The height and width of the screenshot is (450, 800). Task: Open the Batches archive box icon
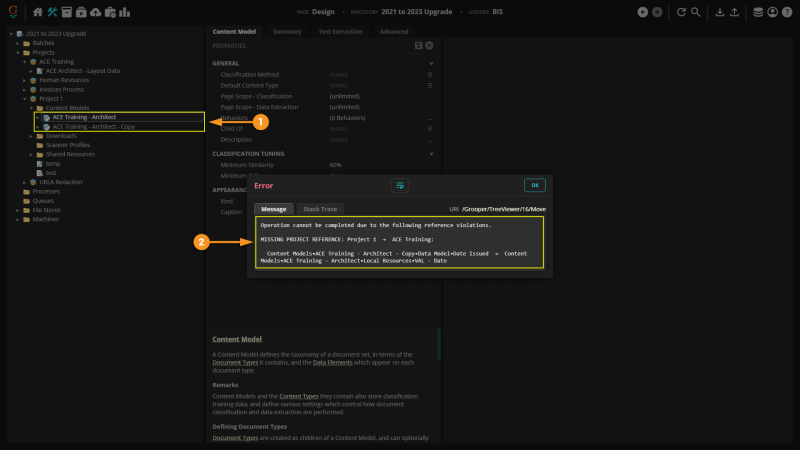66,12
